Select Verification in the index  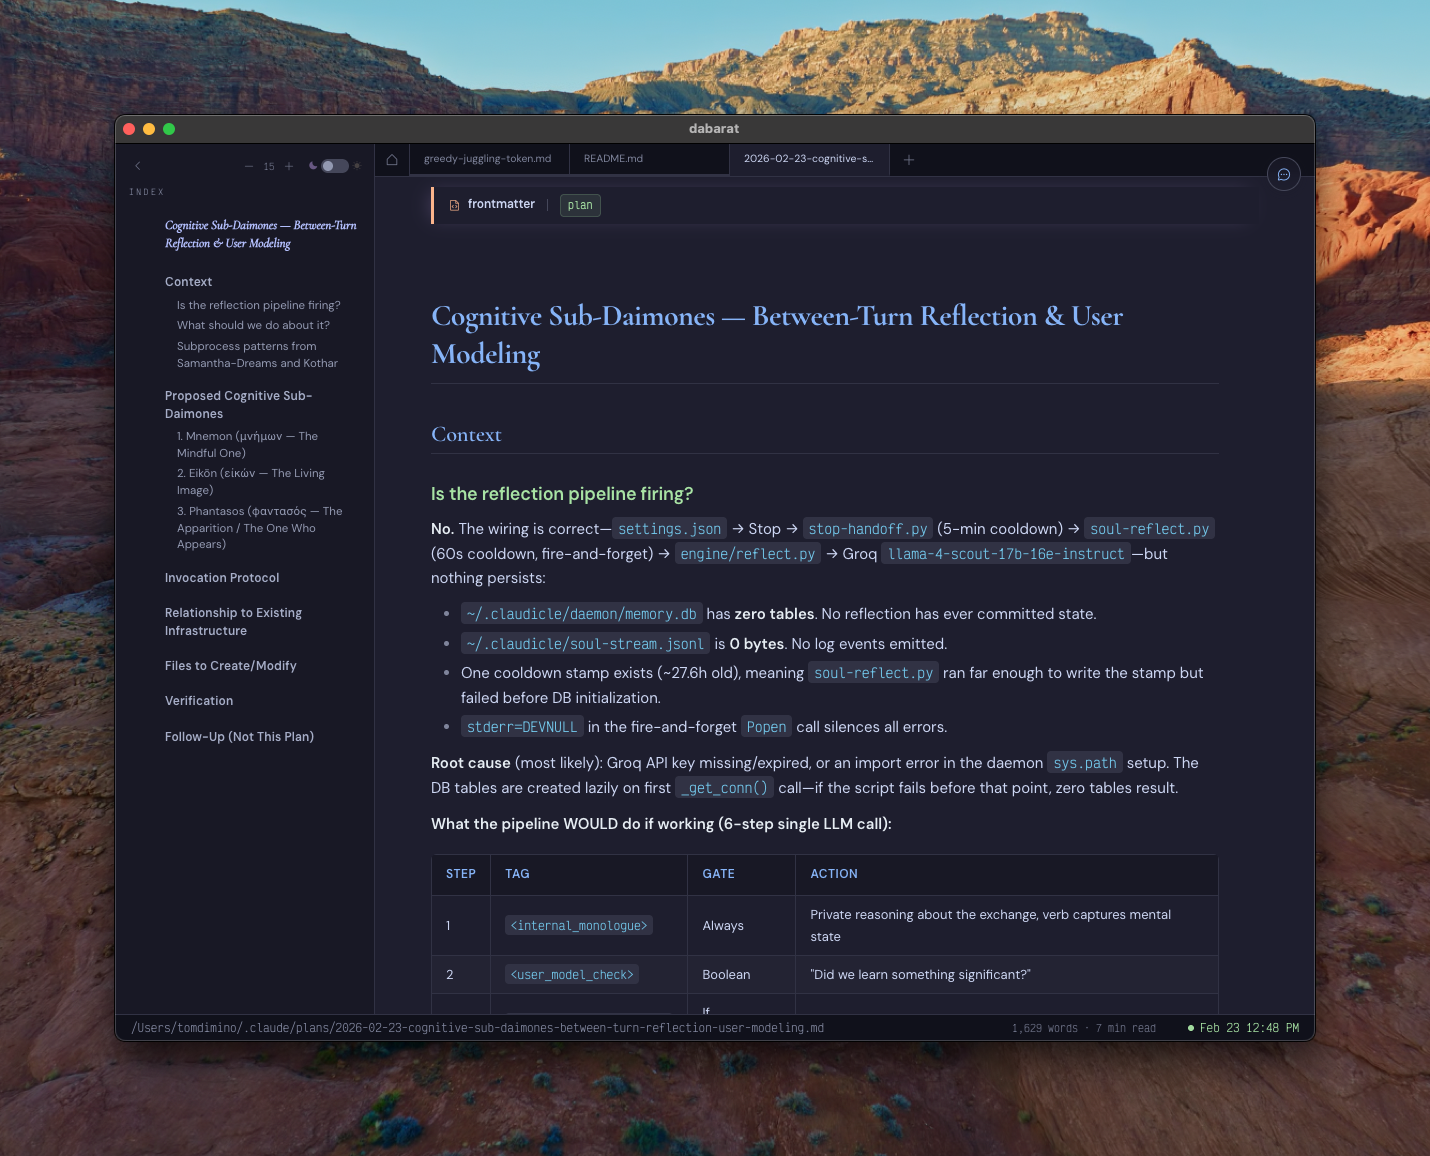point(198,700)
